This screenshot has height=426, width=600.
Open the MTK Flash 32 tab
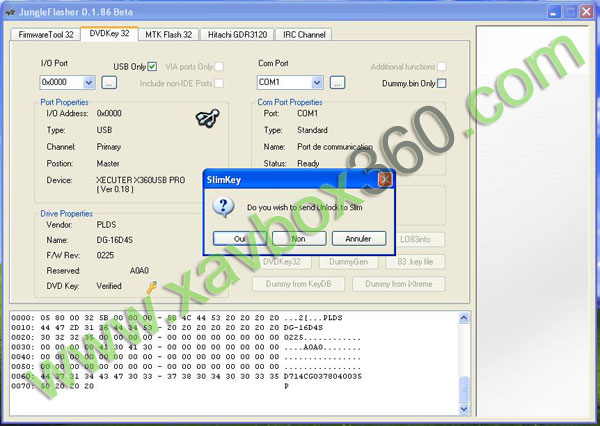tap(168, 34)
